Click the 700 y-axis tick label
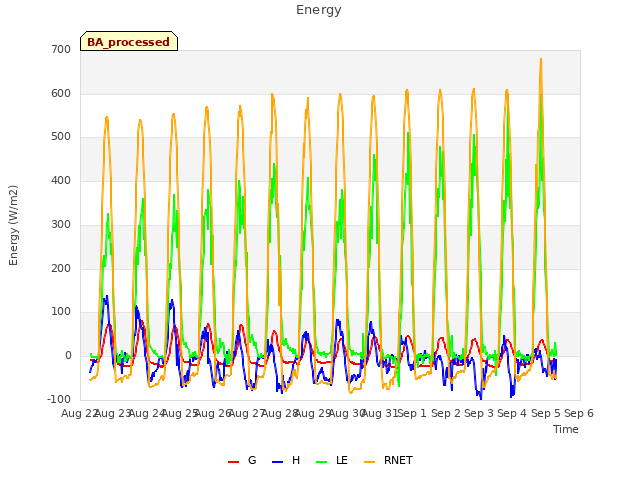 click(x=61, y=49)
